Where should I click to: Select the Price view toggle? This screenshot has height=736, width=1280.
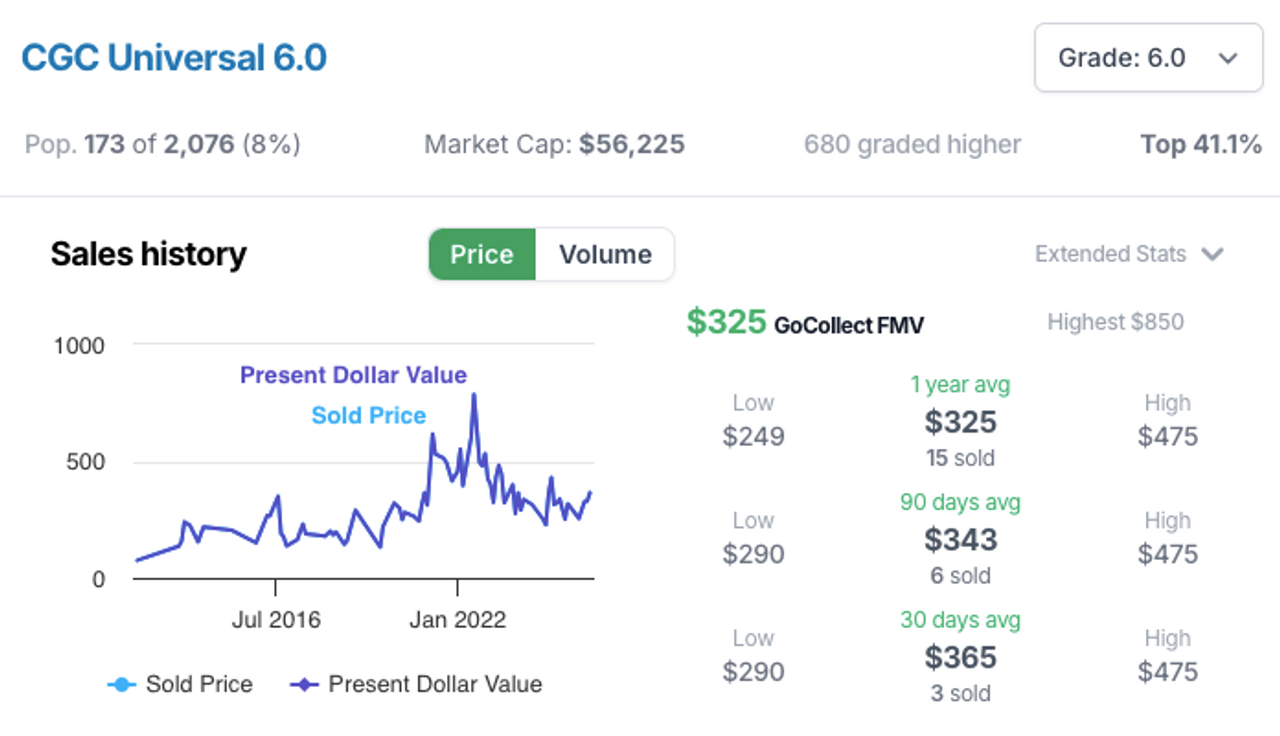pos(482,255)
